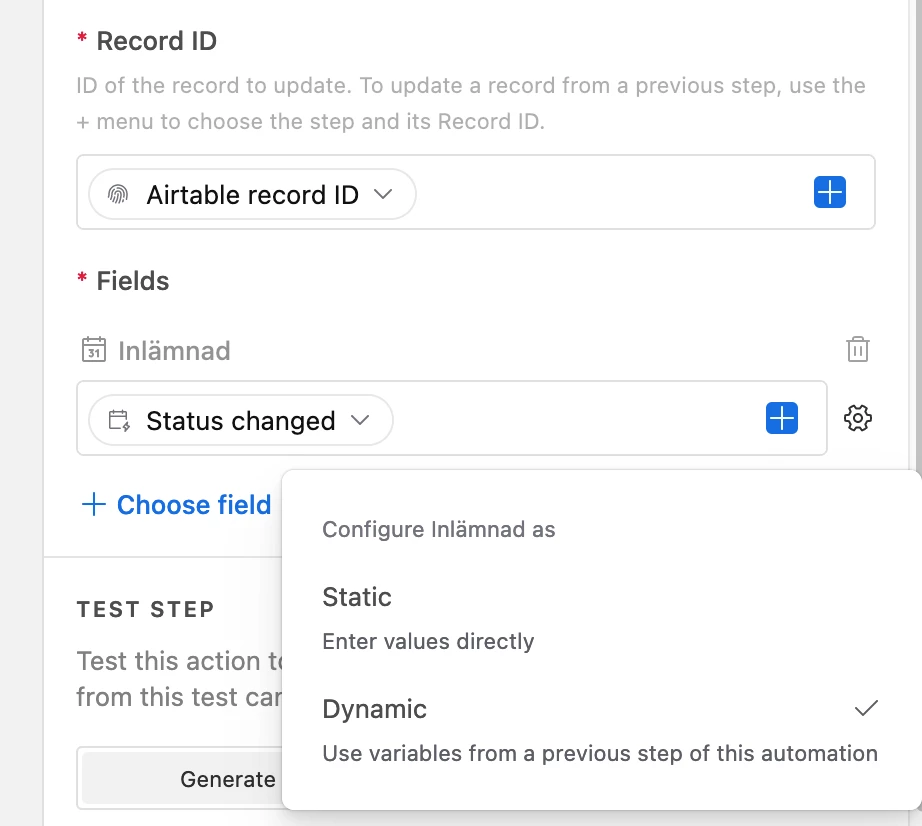Viewport: 922px width, 826px height.
Task: Click empty space in the Record ID input
Action: [610, 193]
